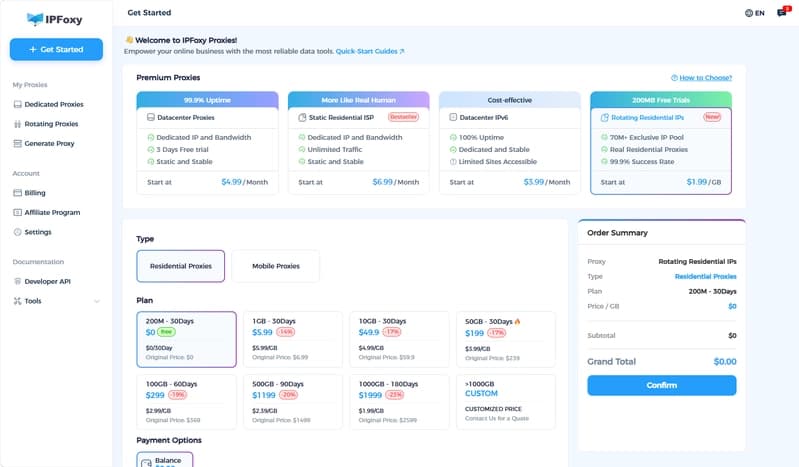The height and width of the screenshot is (467, 799).
Task: Select the Balance payment option
Action: (165, 460)
